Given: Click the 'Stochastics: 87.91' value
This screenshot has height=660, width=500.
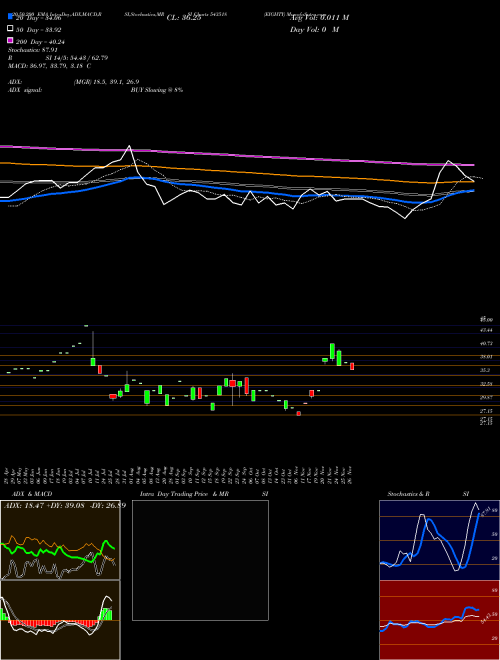Looking at the screenshot, I should click(x=32, y=50).
